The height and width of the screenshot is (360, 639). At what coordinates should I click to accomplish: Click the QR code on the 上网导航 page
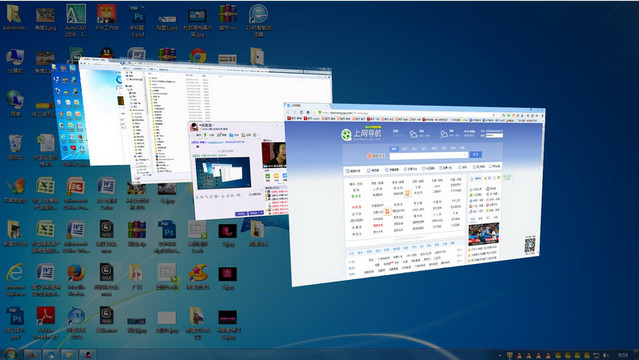tap(530, 245)
